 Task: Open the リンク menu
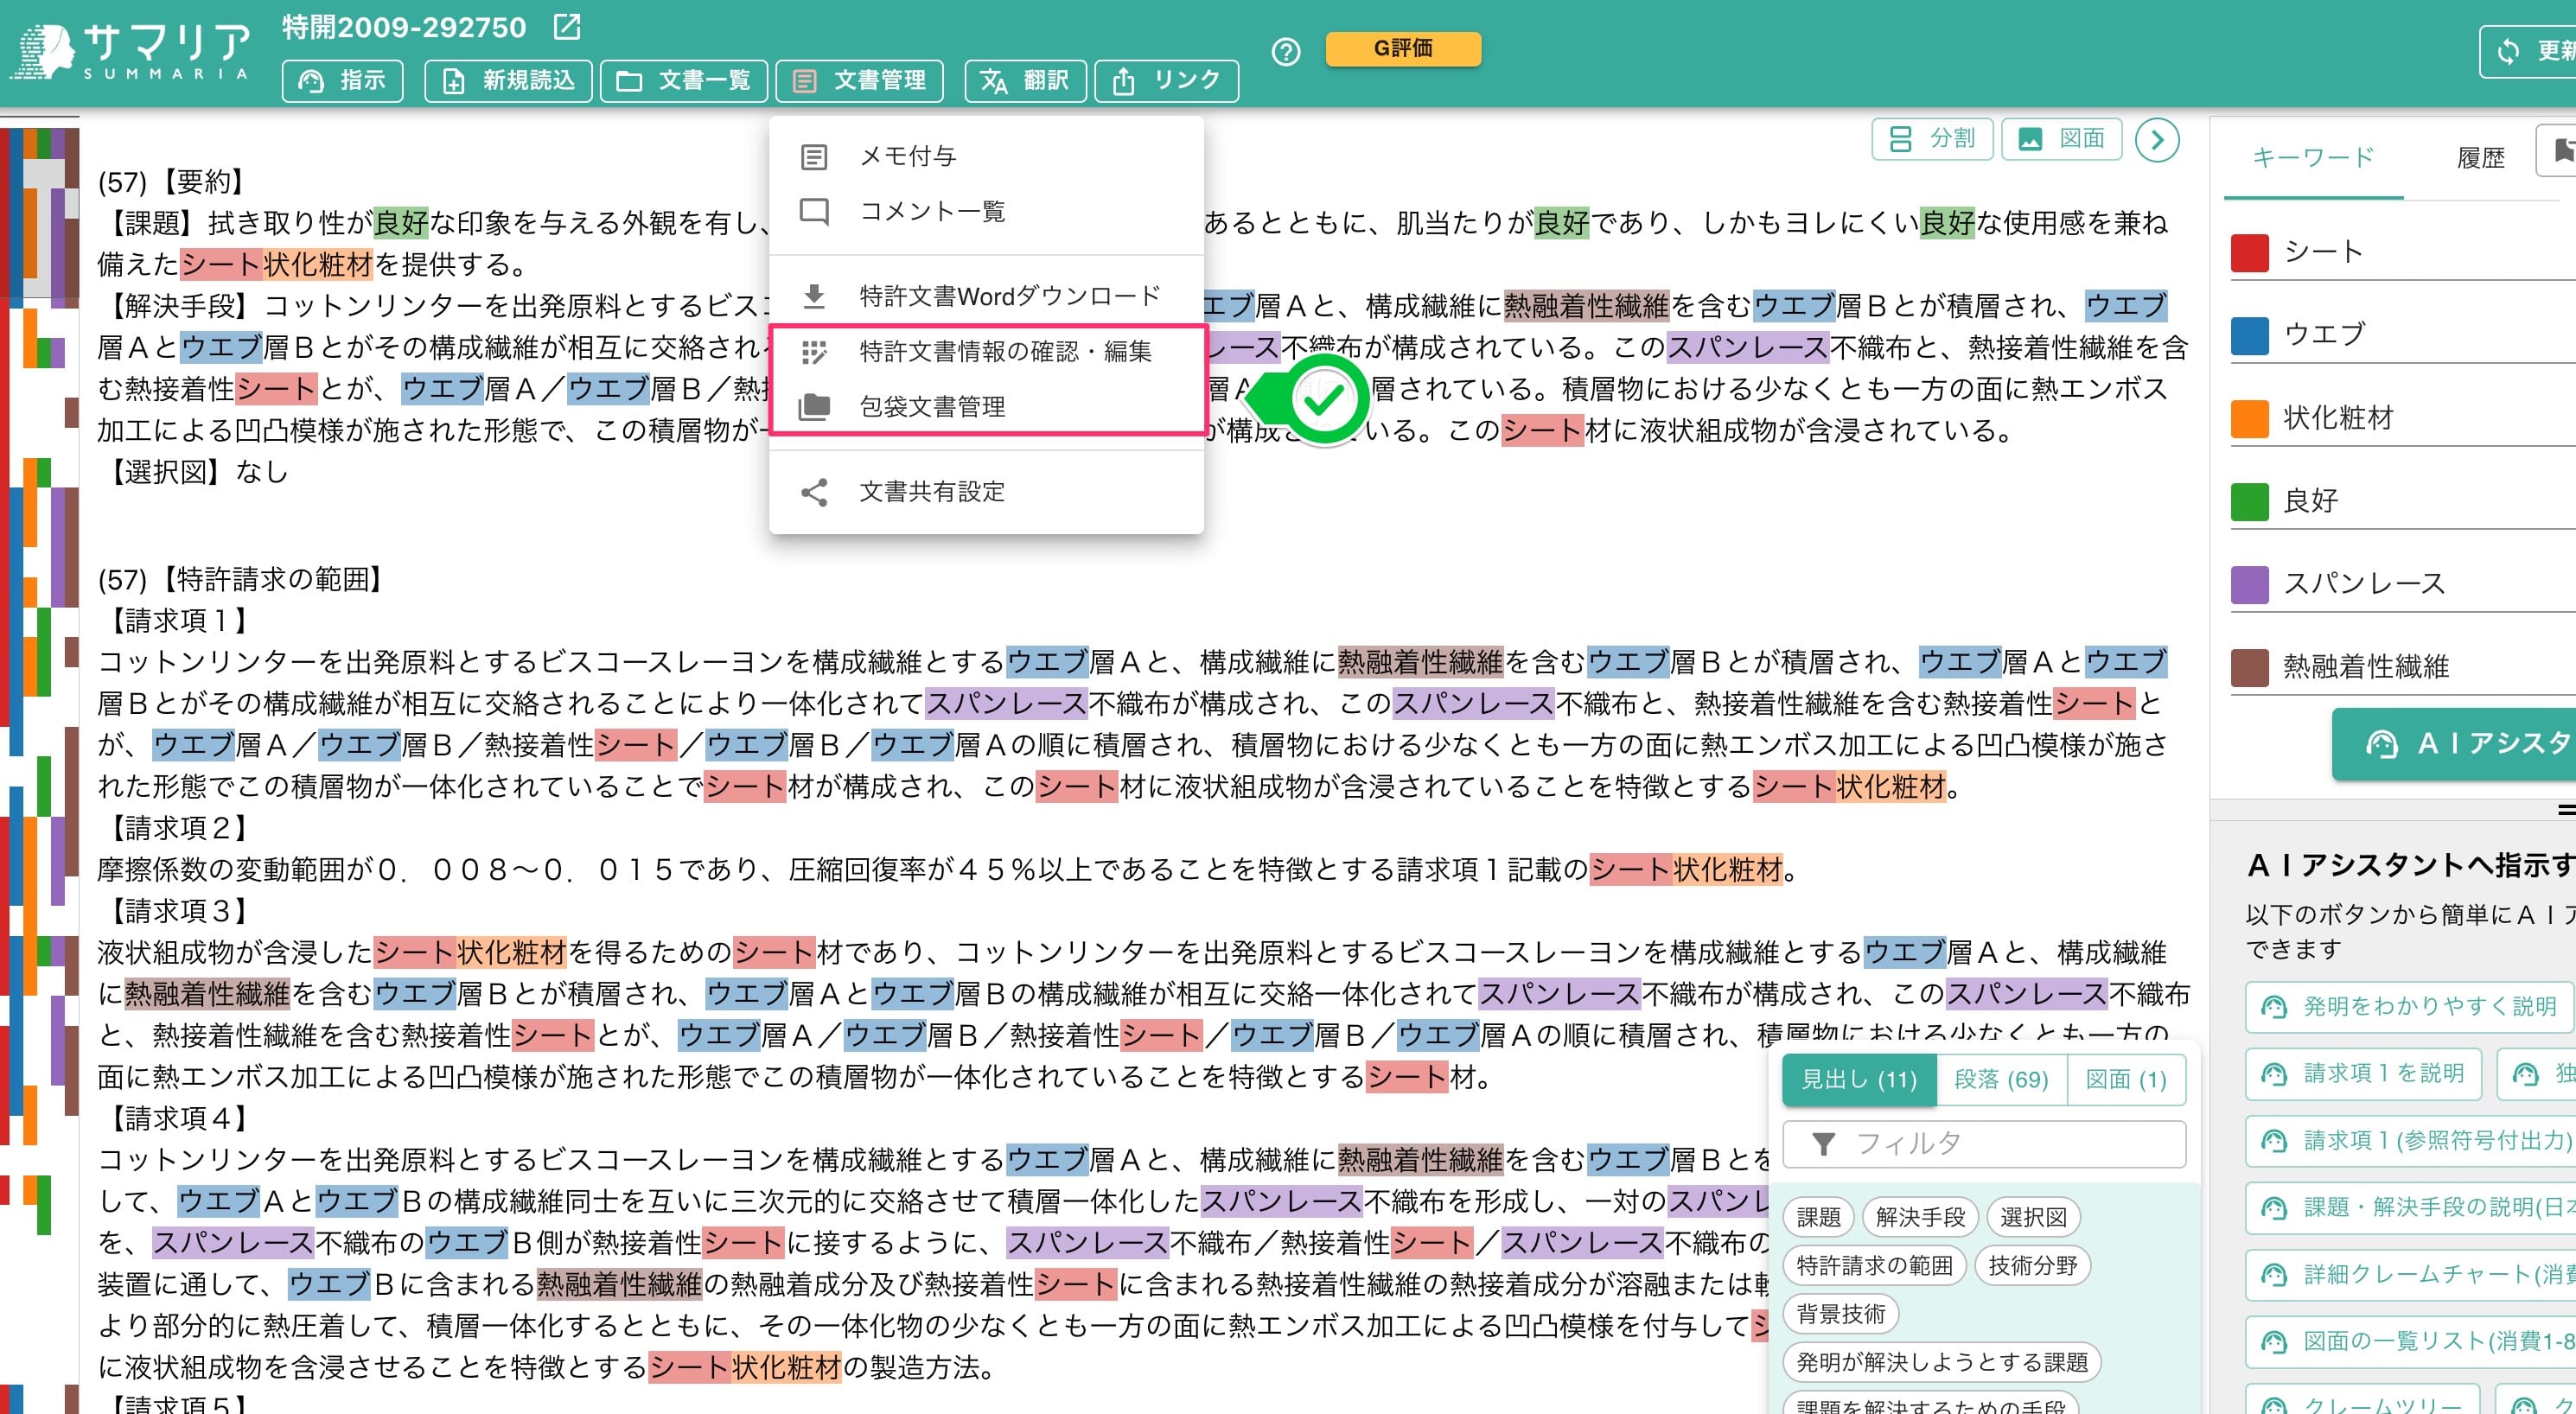point(1167,81)
